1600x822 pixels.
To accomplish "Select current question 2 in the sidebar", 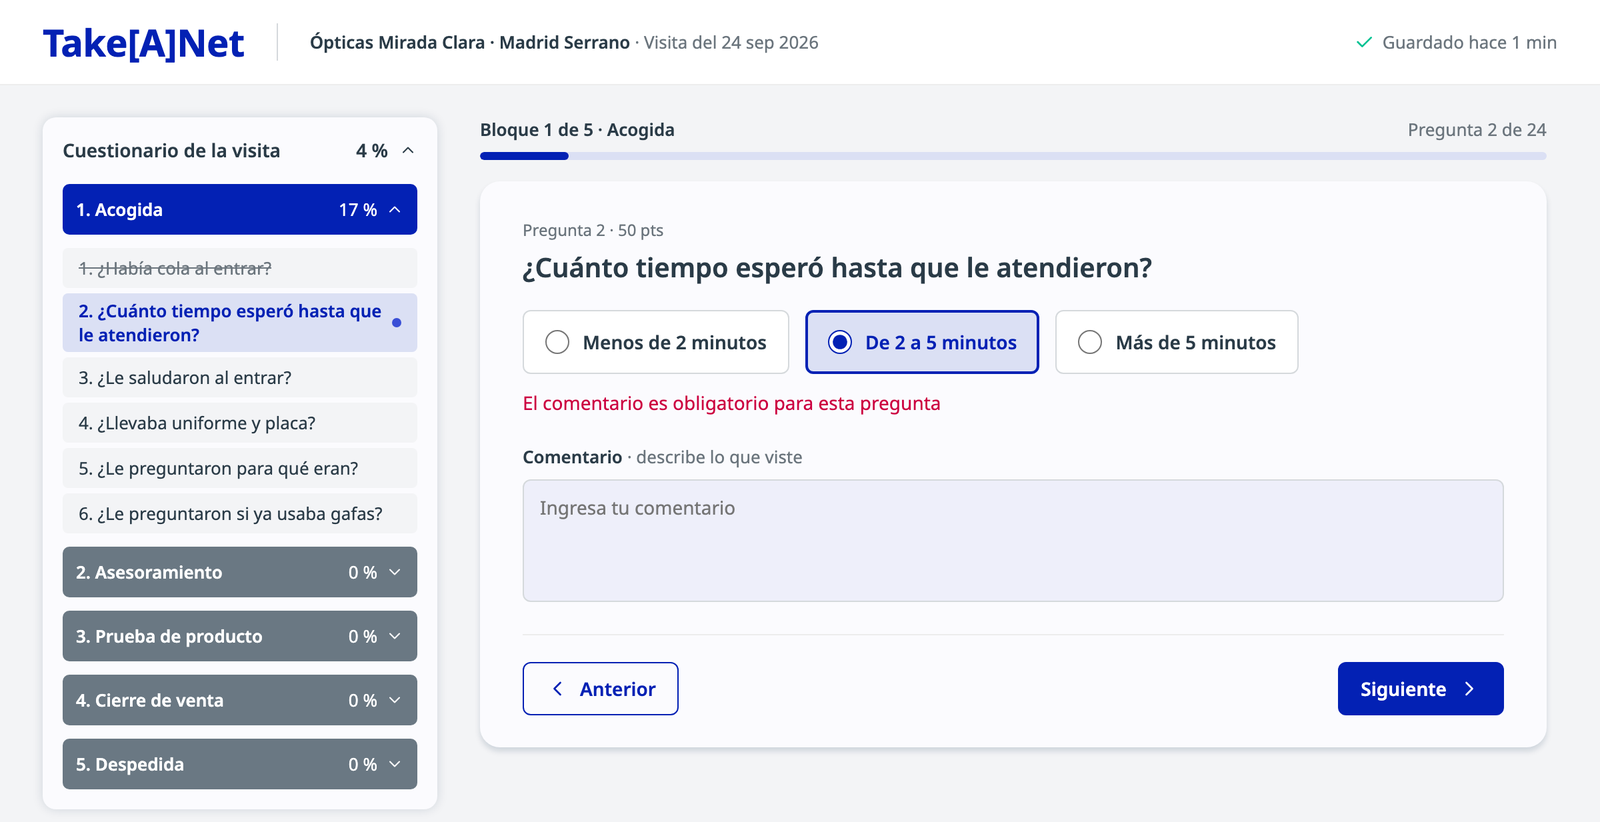I will click(x=240, y=323).
